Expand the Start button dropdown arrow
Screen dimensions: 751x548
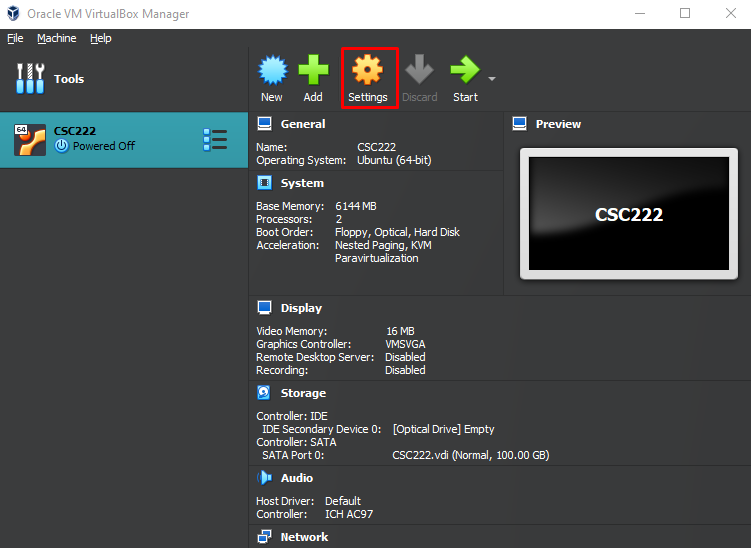point(492,79)
